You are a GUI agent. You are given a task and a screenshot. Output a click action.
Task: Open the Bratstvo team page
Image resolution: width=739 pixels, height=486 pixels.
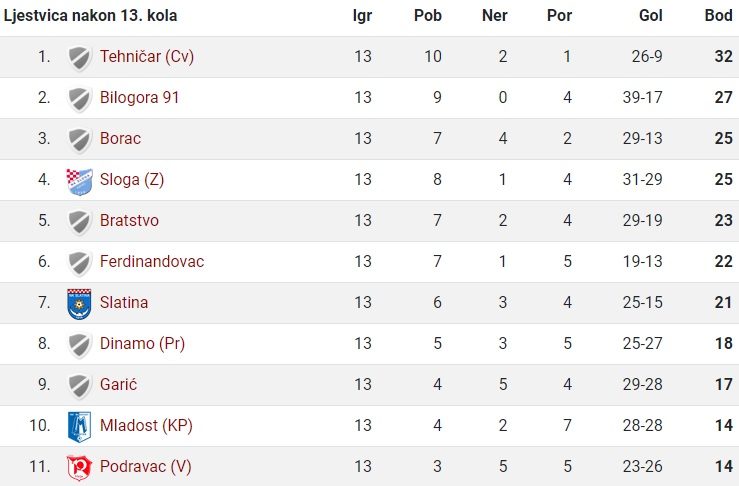click(129, 221)
